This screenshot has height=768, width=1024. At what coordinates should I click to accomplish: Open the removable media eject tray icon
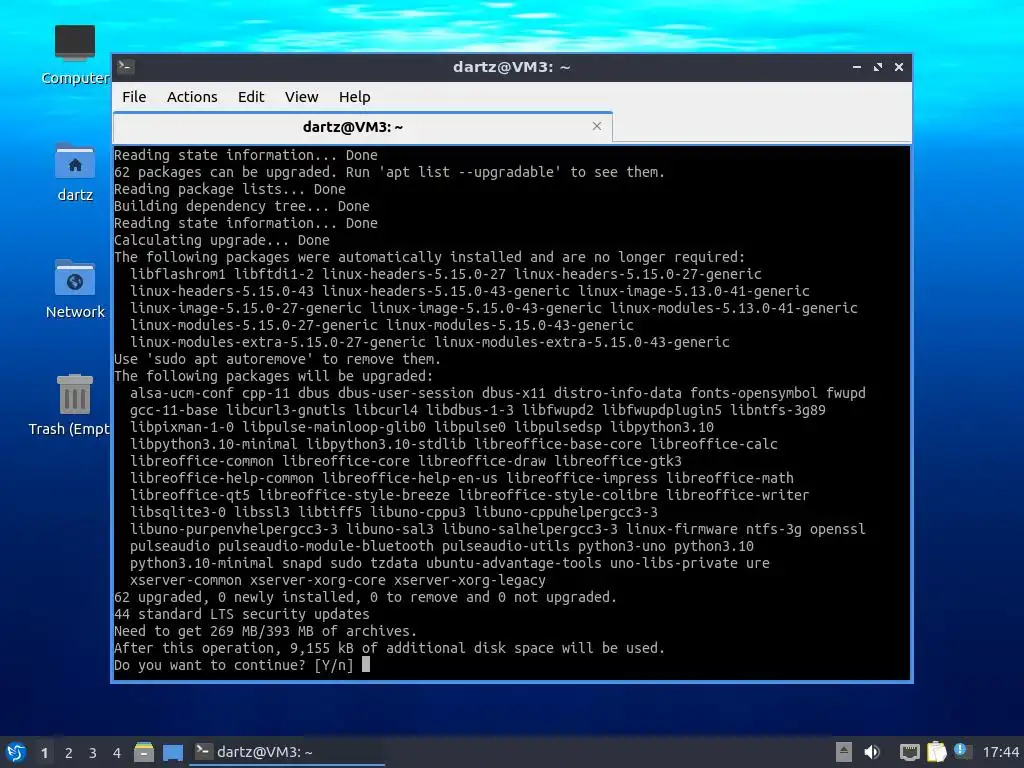(x=843, y=752)
